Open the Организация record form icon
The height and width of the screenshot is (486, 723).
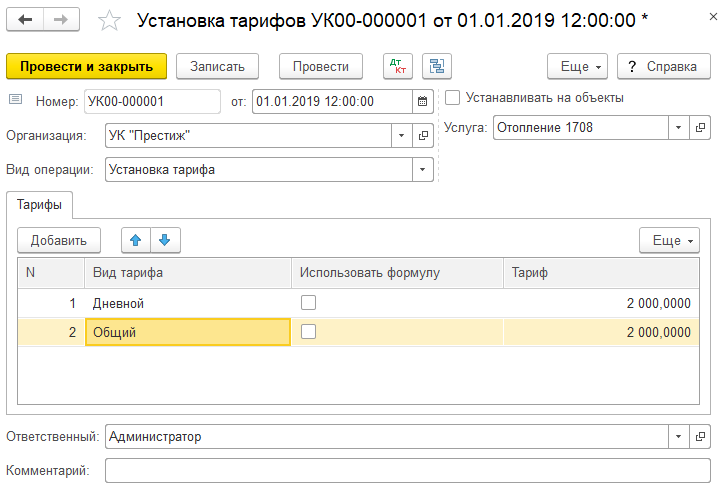[423, 135]
